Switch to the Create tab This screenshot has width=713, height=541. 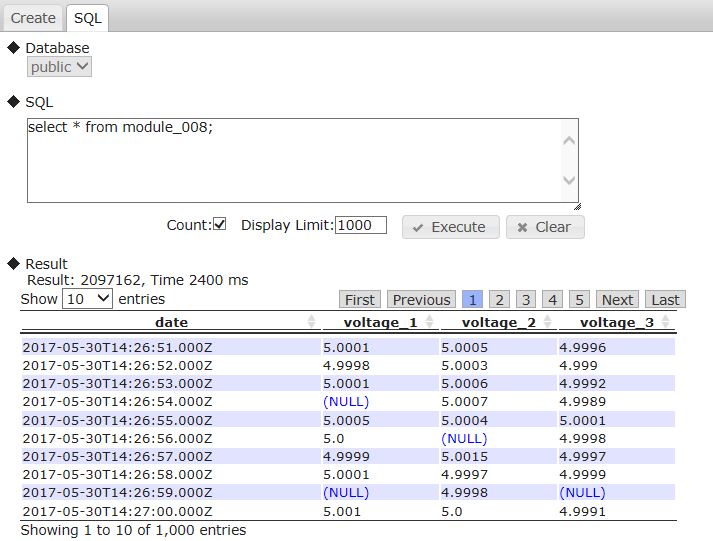[x=33, y=18]
